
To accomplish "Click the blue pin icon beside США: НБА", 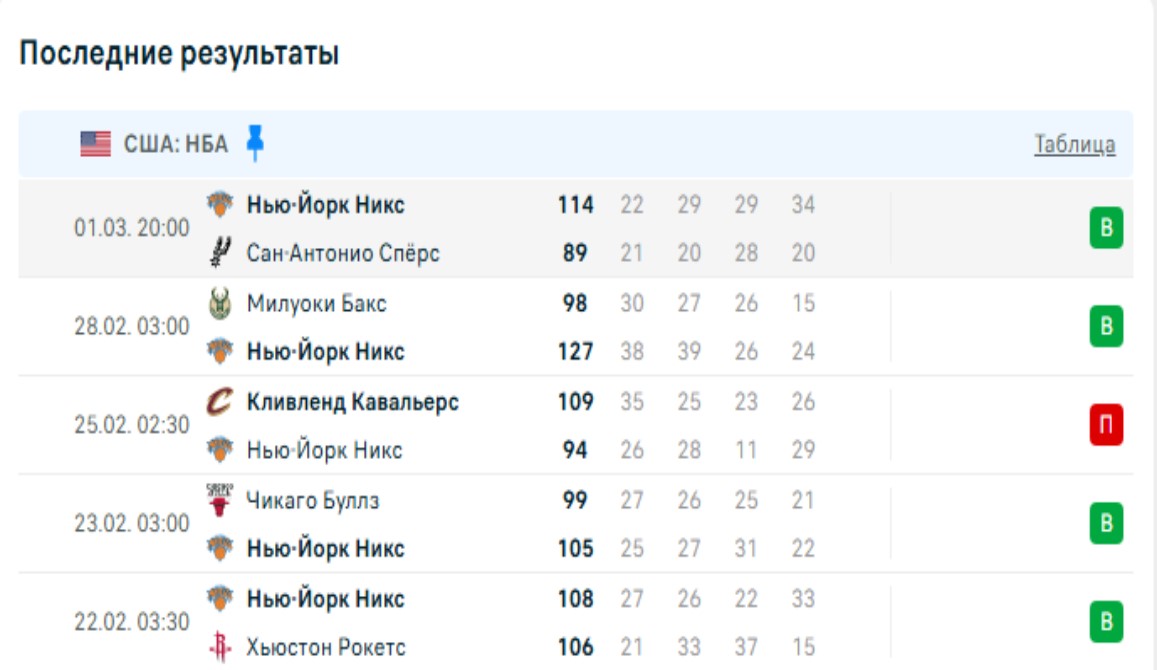I will pos(255,144).
